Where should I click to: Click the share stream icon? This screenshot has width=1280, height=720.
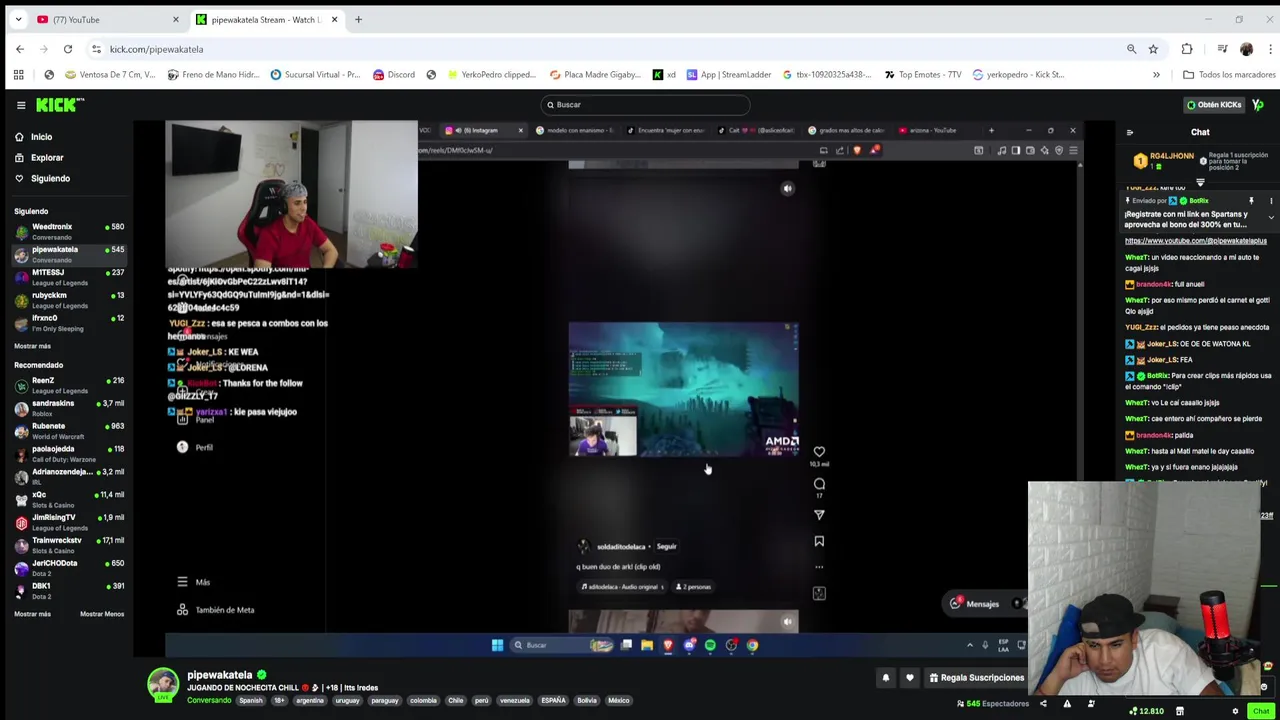click(x=1043, y=704)
